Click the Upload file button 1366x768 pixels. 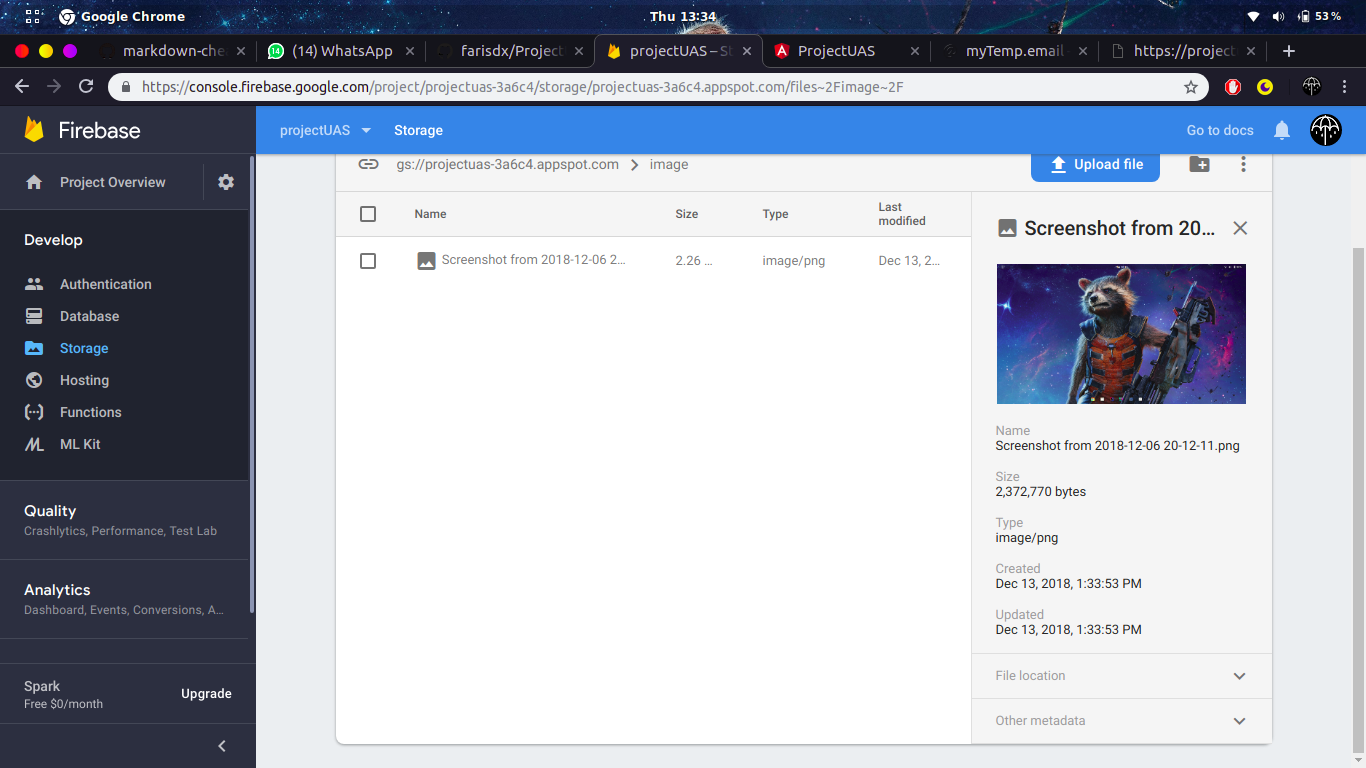(1095, 164)
